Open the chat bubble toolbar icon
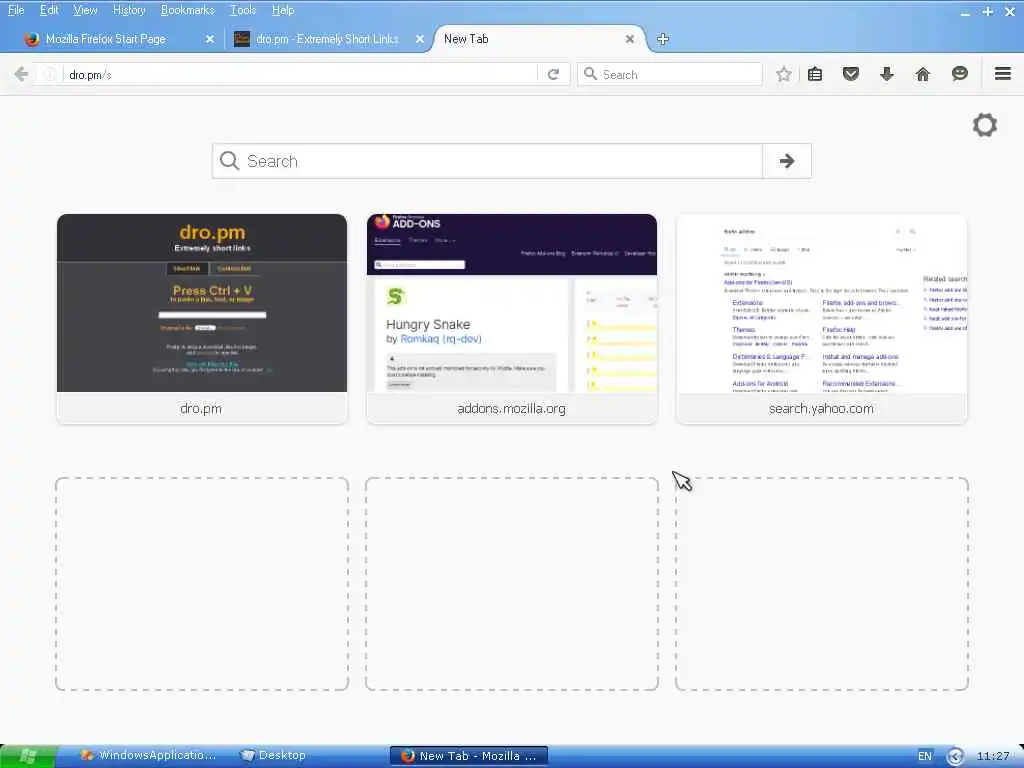The image size is (1024, 768). pos(959,74)
